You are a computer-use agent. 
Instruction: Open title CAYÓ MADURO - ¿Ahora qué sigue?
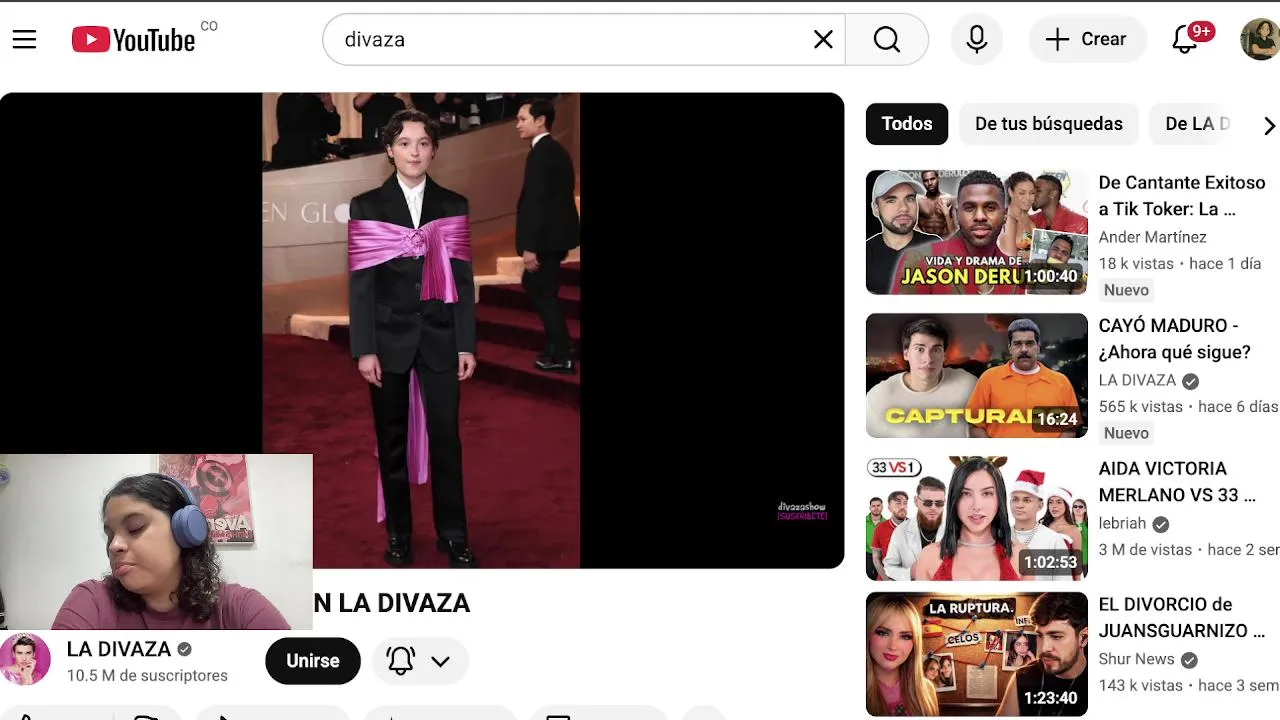(x=1175, y=339)
